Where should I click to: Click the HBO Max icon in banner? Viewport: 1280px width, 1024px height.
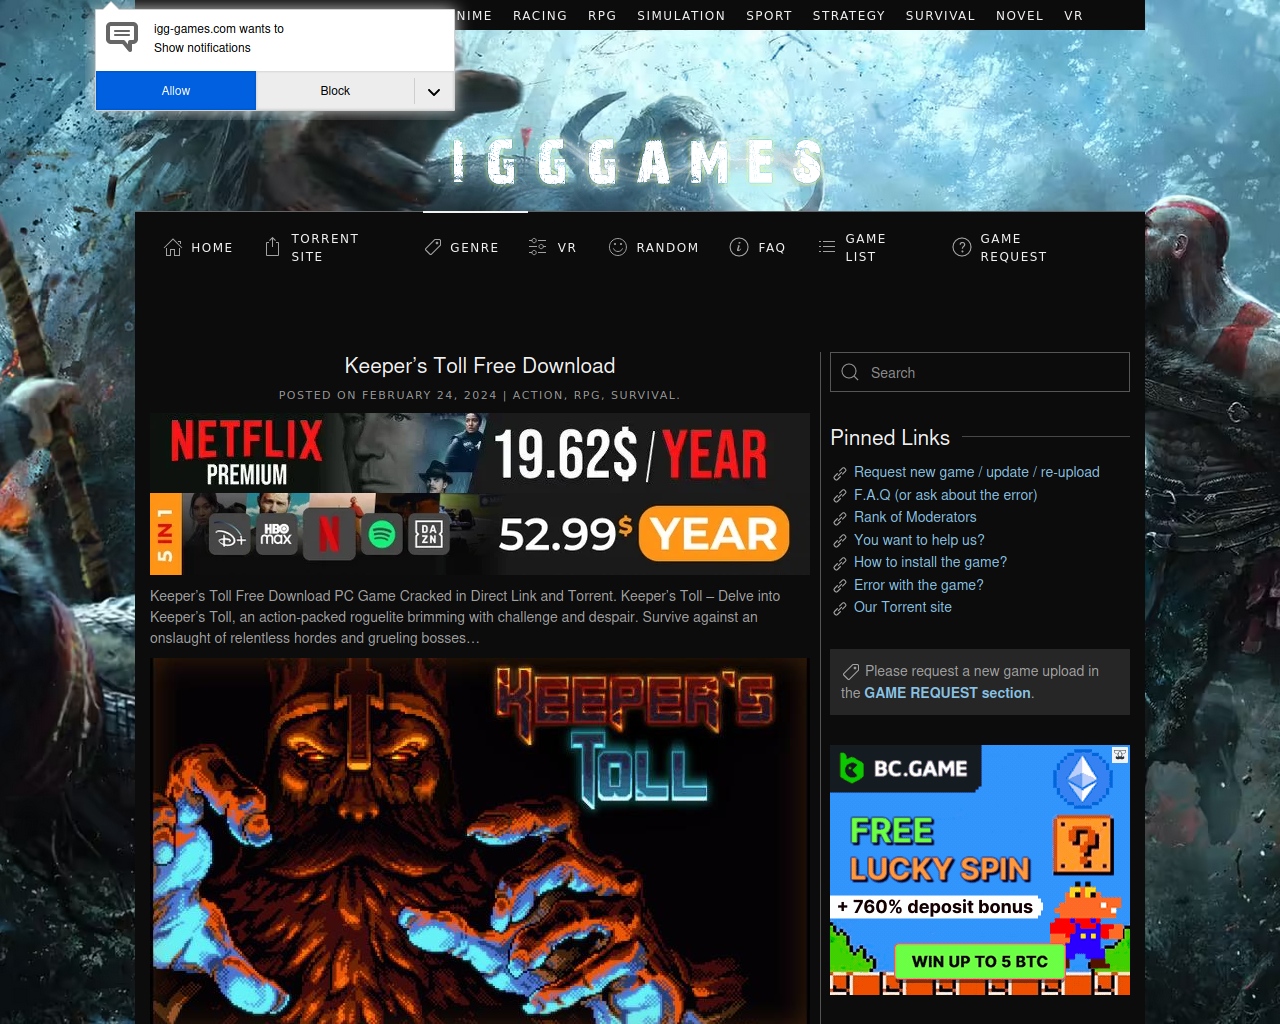[x=276, y=535]
